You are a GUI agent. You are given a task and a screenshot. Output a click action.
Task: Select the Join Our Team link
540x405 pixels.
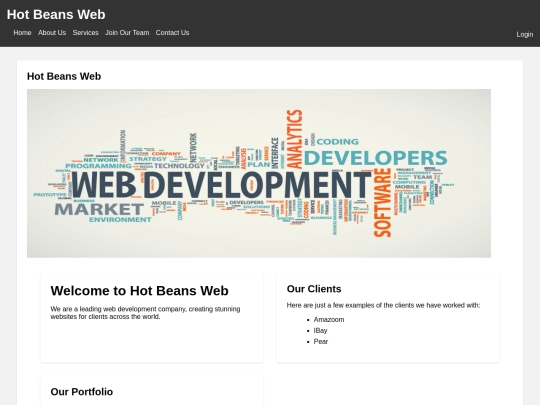127,33
